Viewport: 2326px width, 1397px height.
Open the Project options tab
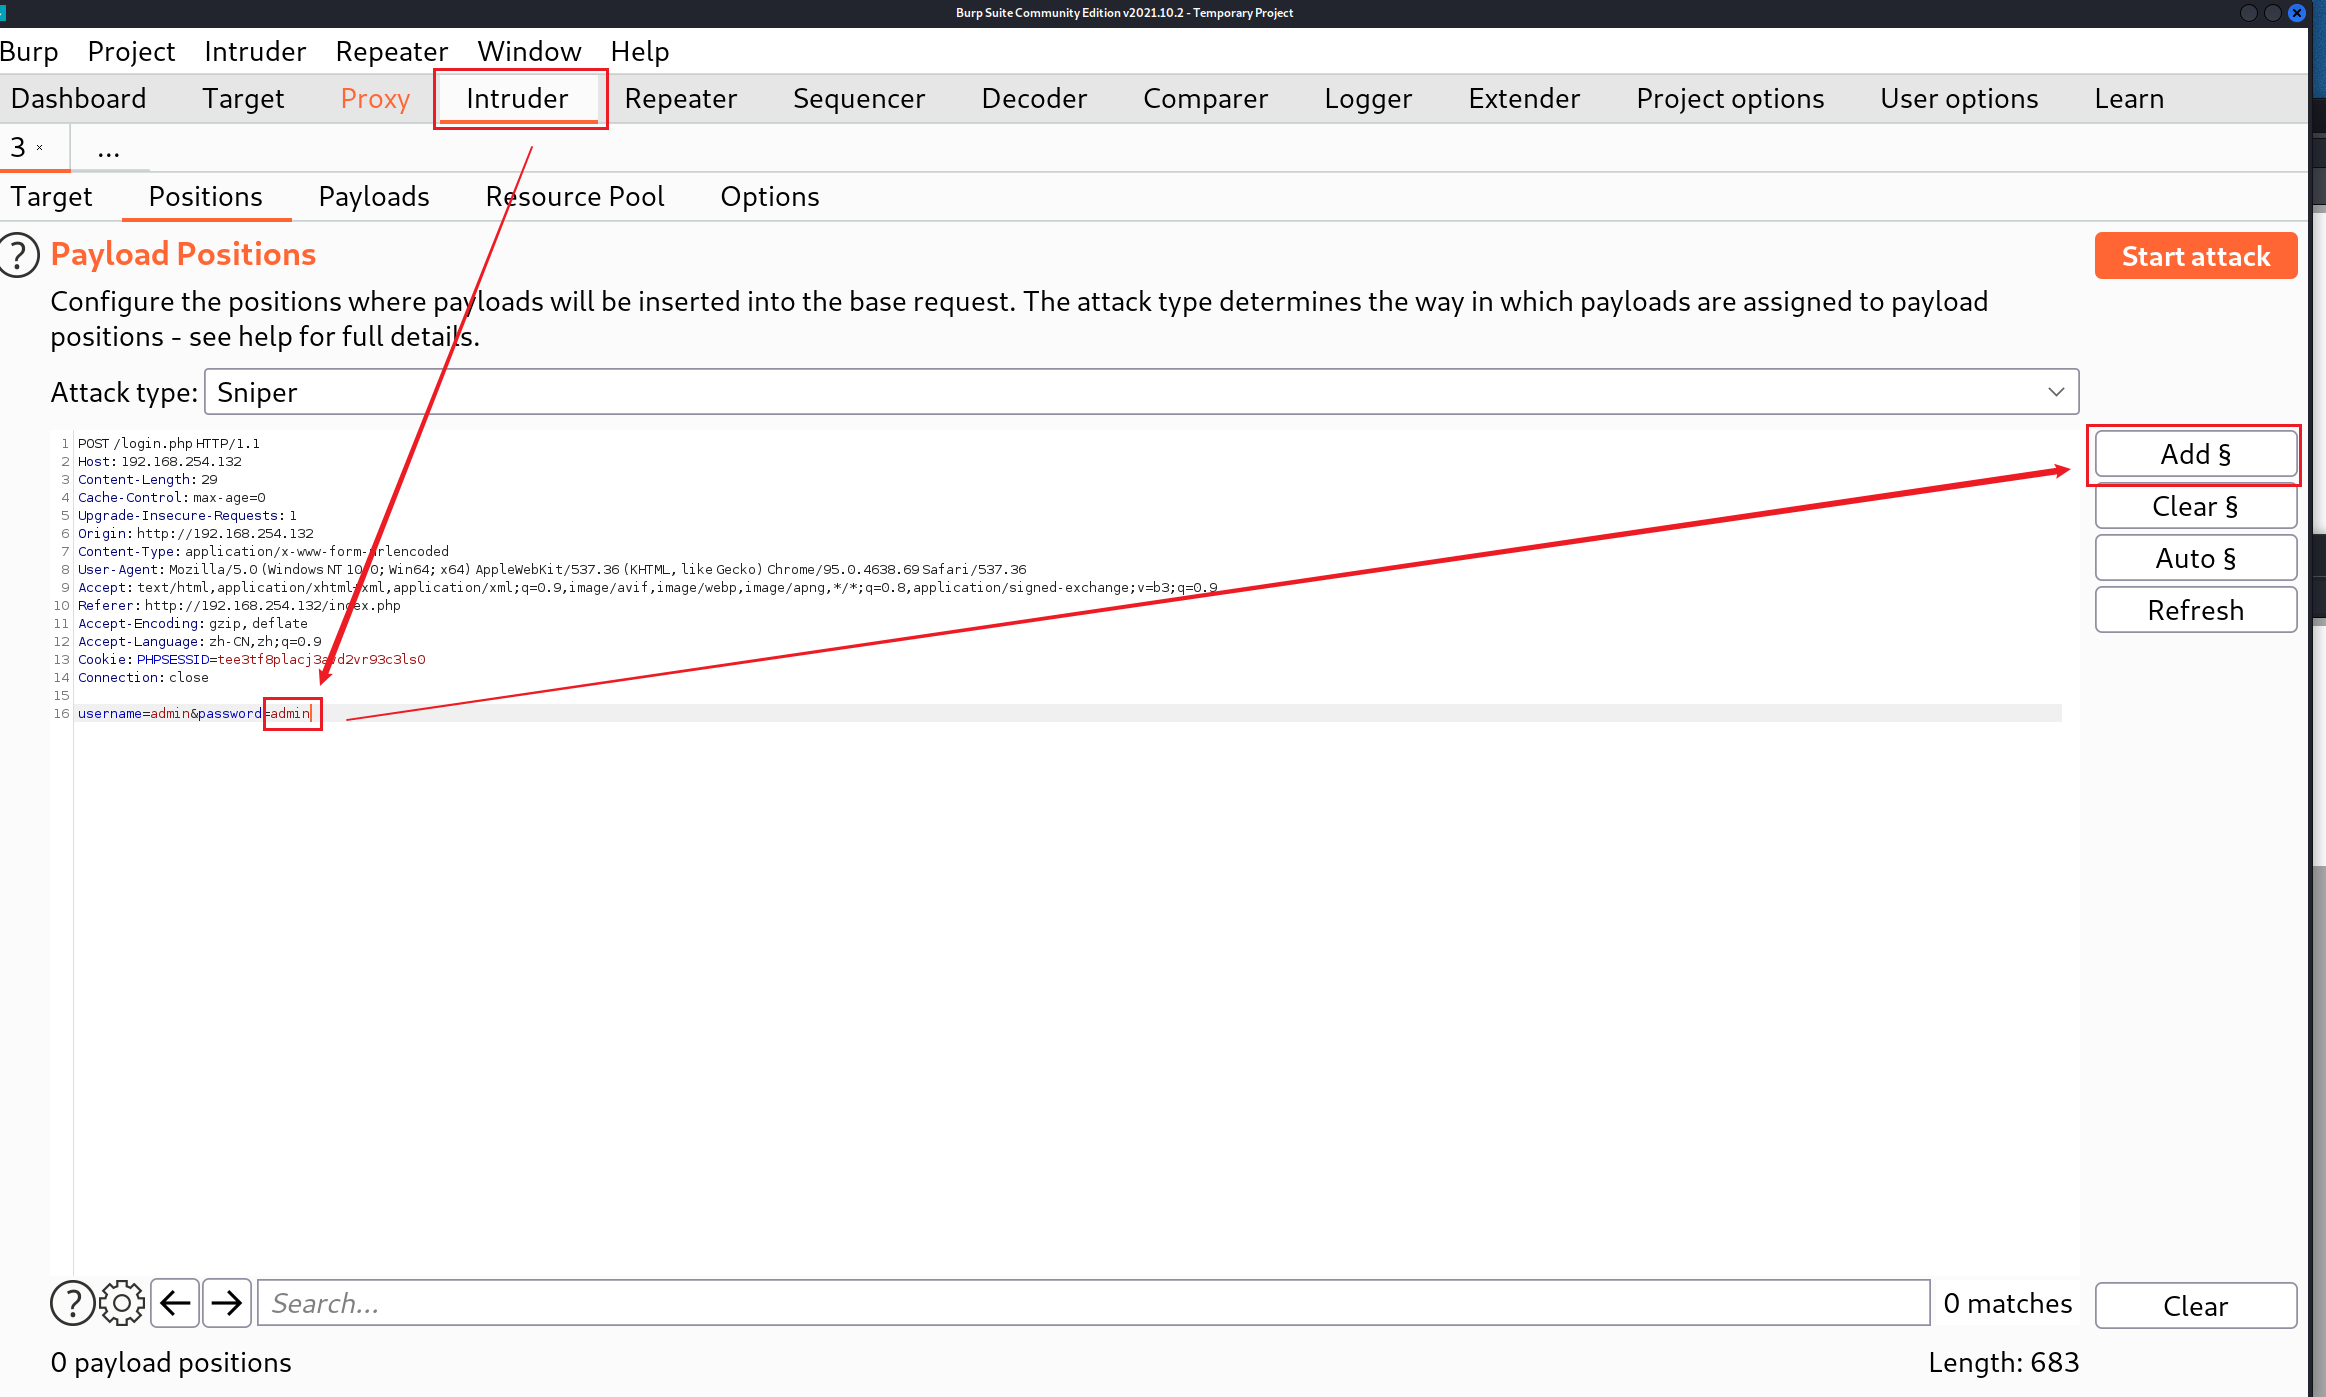coord(1730,98)
